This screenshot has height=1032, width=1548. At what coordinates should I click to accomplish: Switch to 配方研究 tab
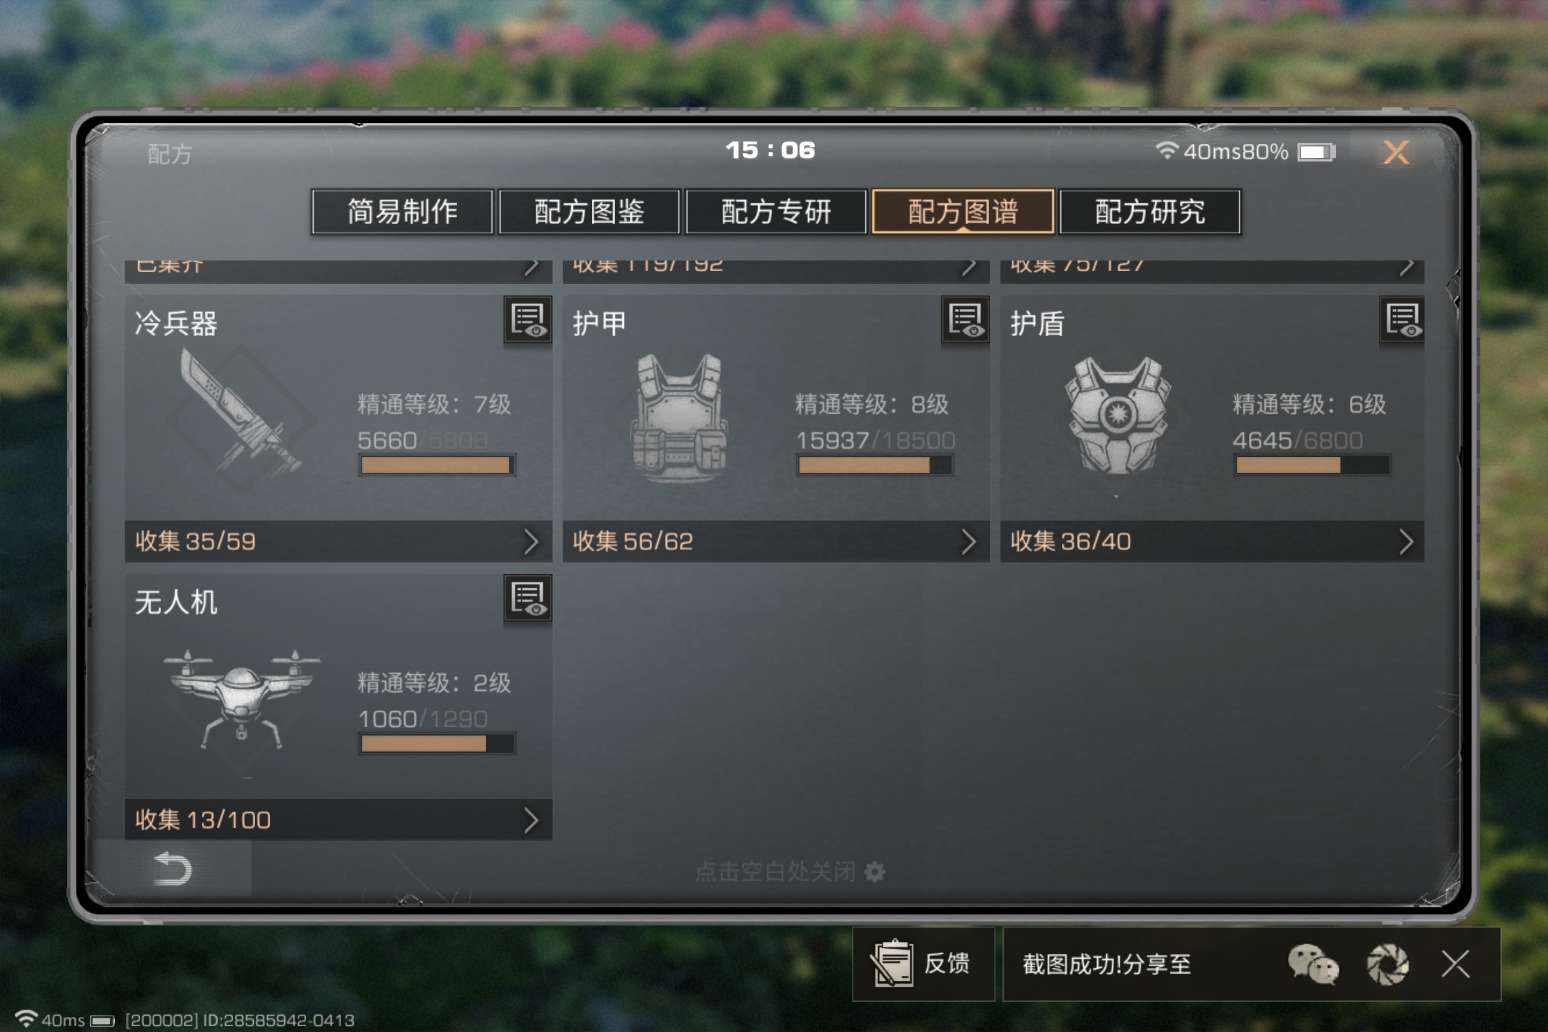point(1150,211)
